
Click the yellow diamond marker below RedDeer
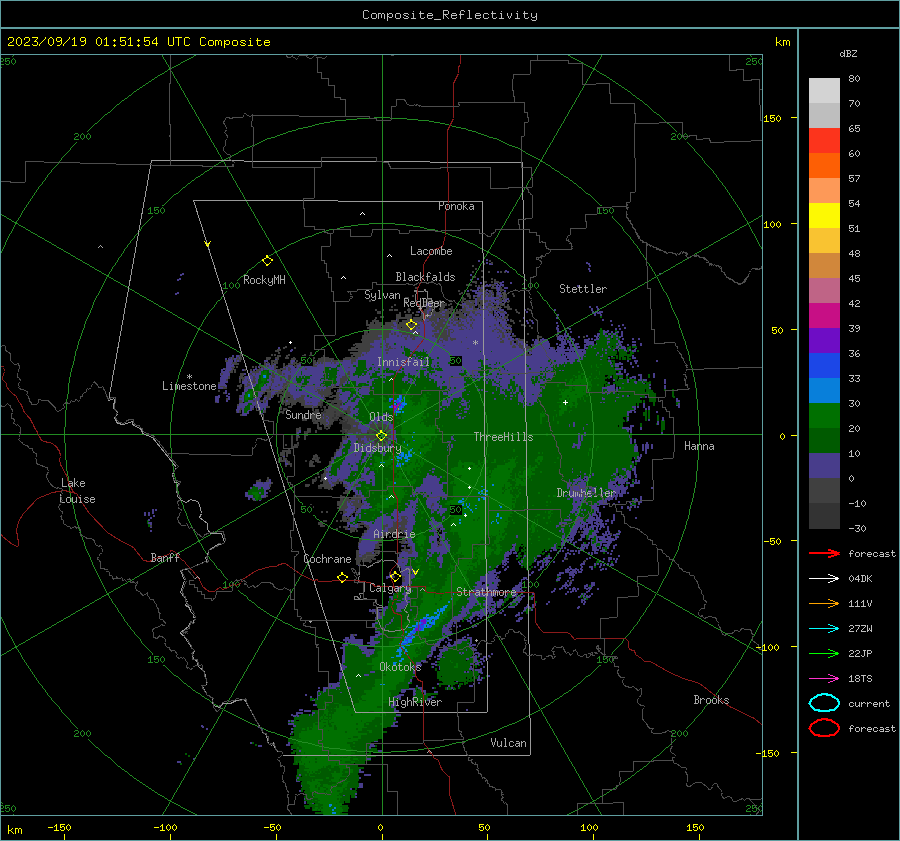click(x=411, y=325)
